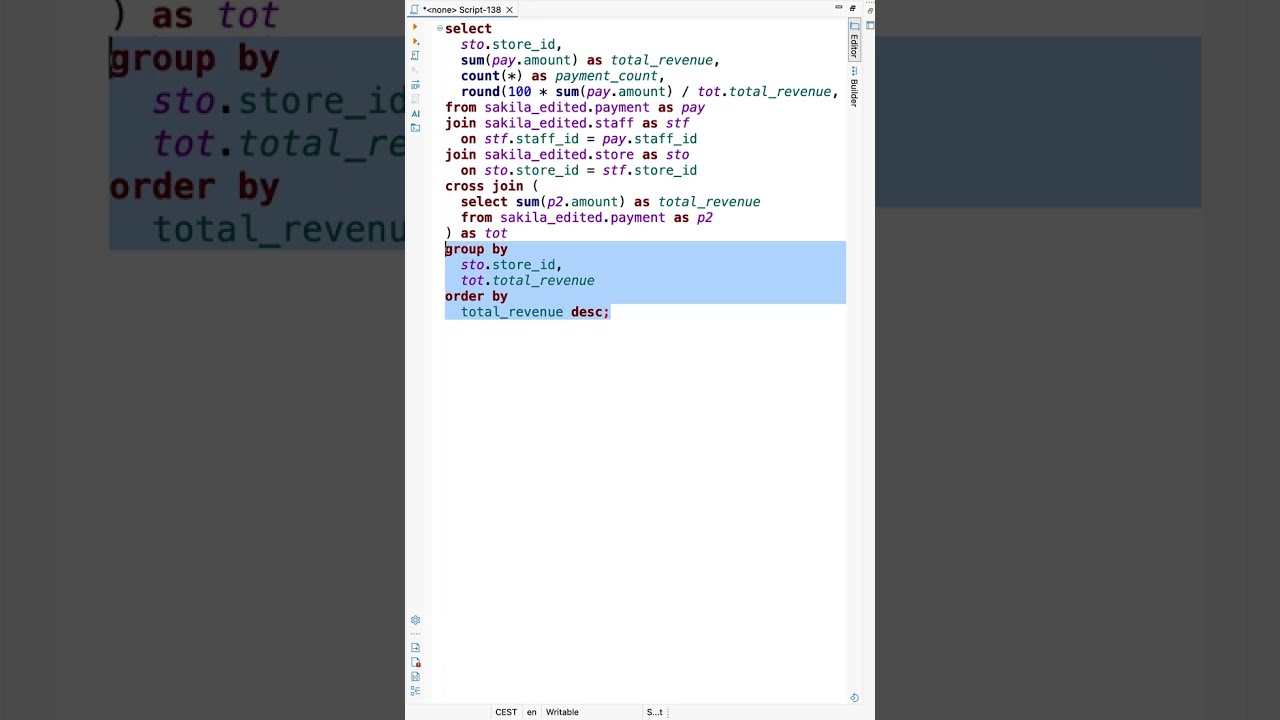Restore the side panel via top-right restore icon
Viewport: 1280px width, 720px height.
pyautogui.click(x=870, y=10)
